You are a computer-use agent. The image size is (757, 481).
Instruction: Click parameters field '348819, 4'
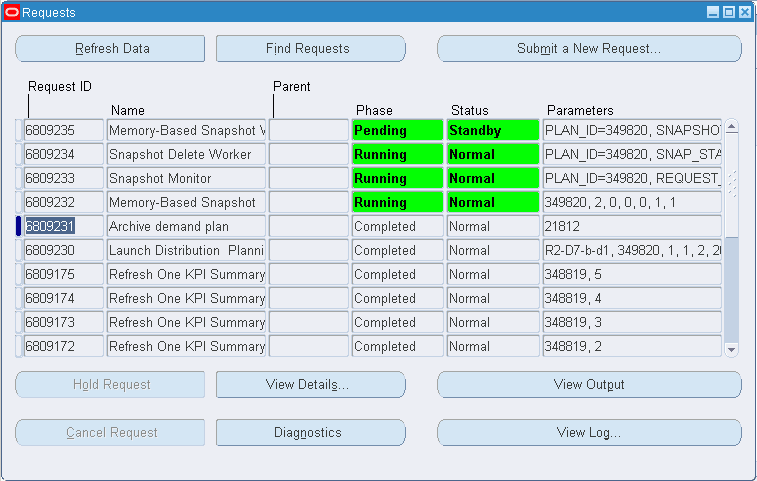(x=632, y=298)
